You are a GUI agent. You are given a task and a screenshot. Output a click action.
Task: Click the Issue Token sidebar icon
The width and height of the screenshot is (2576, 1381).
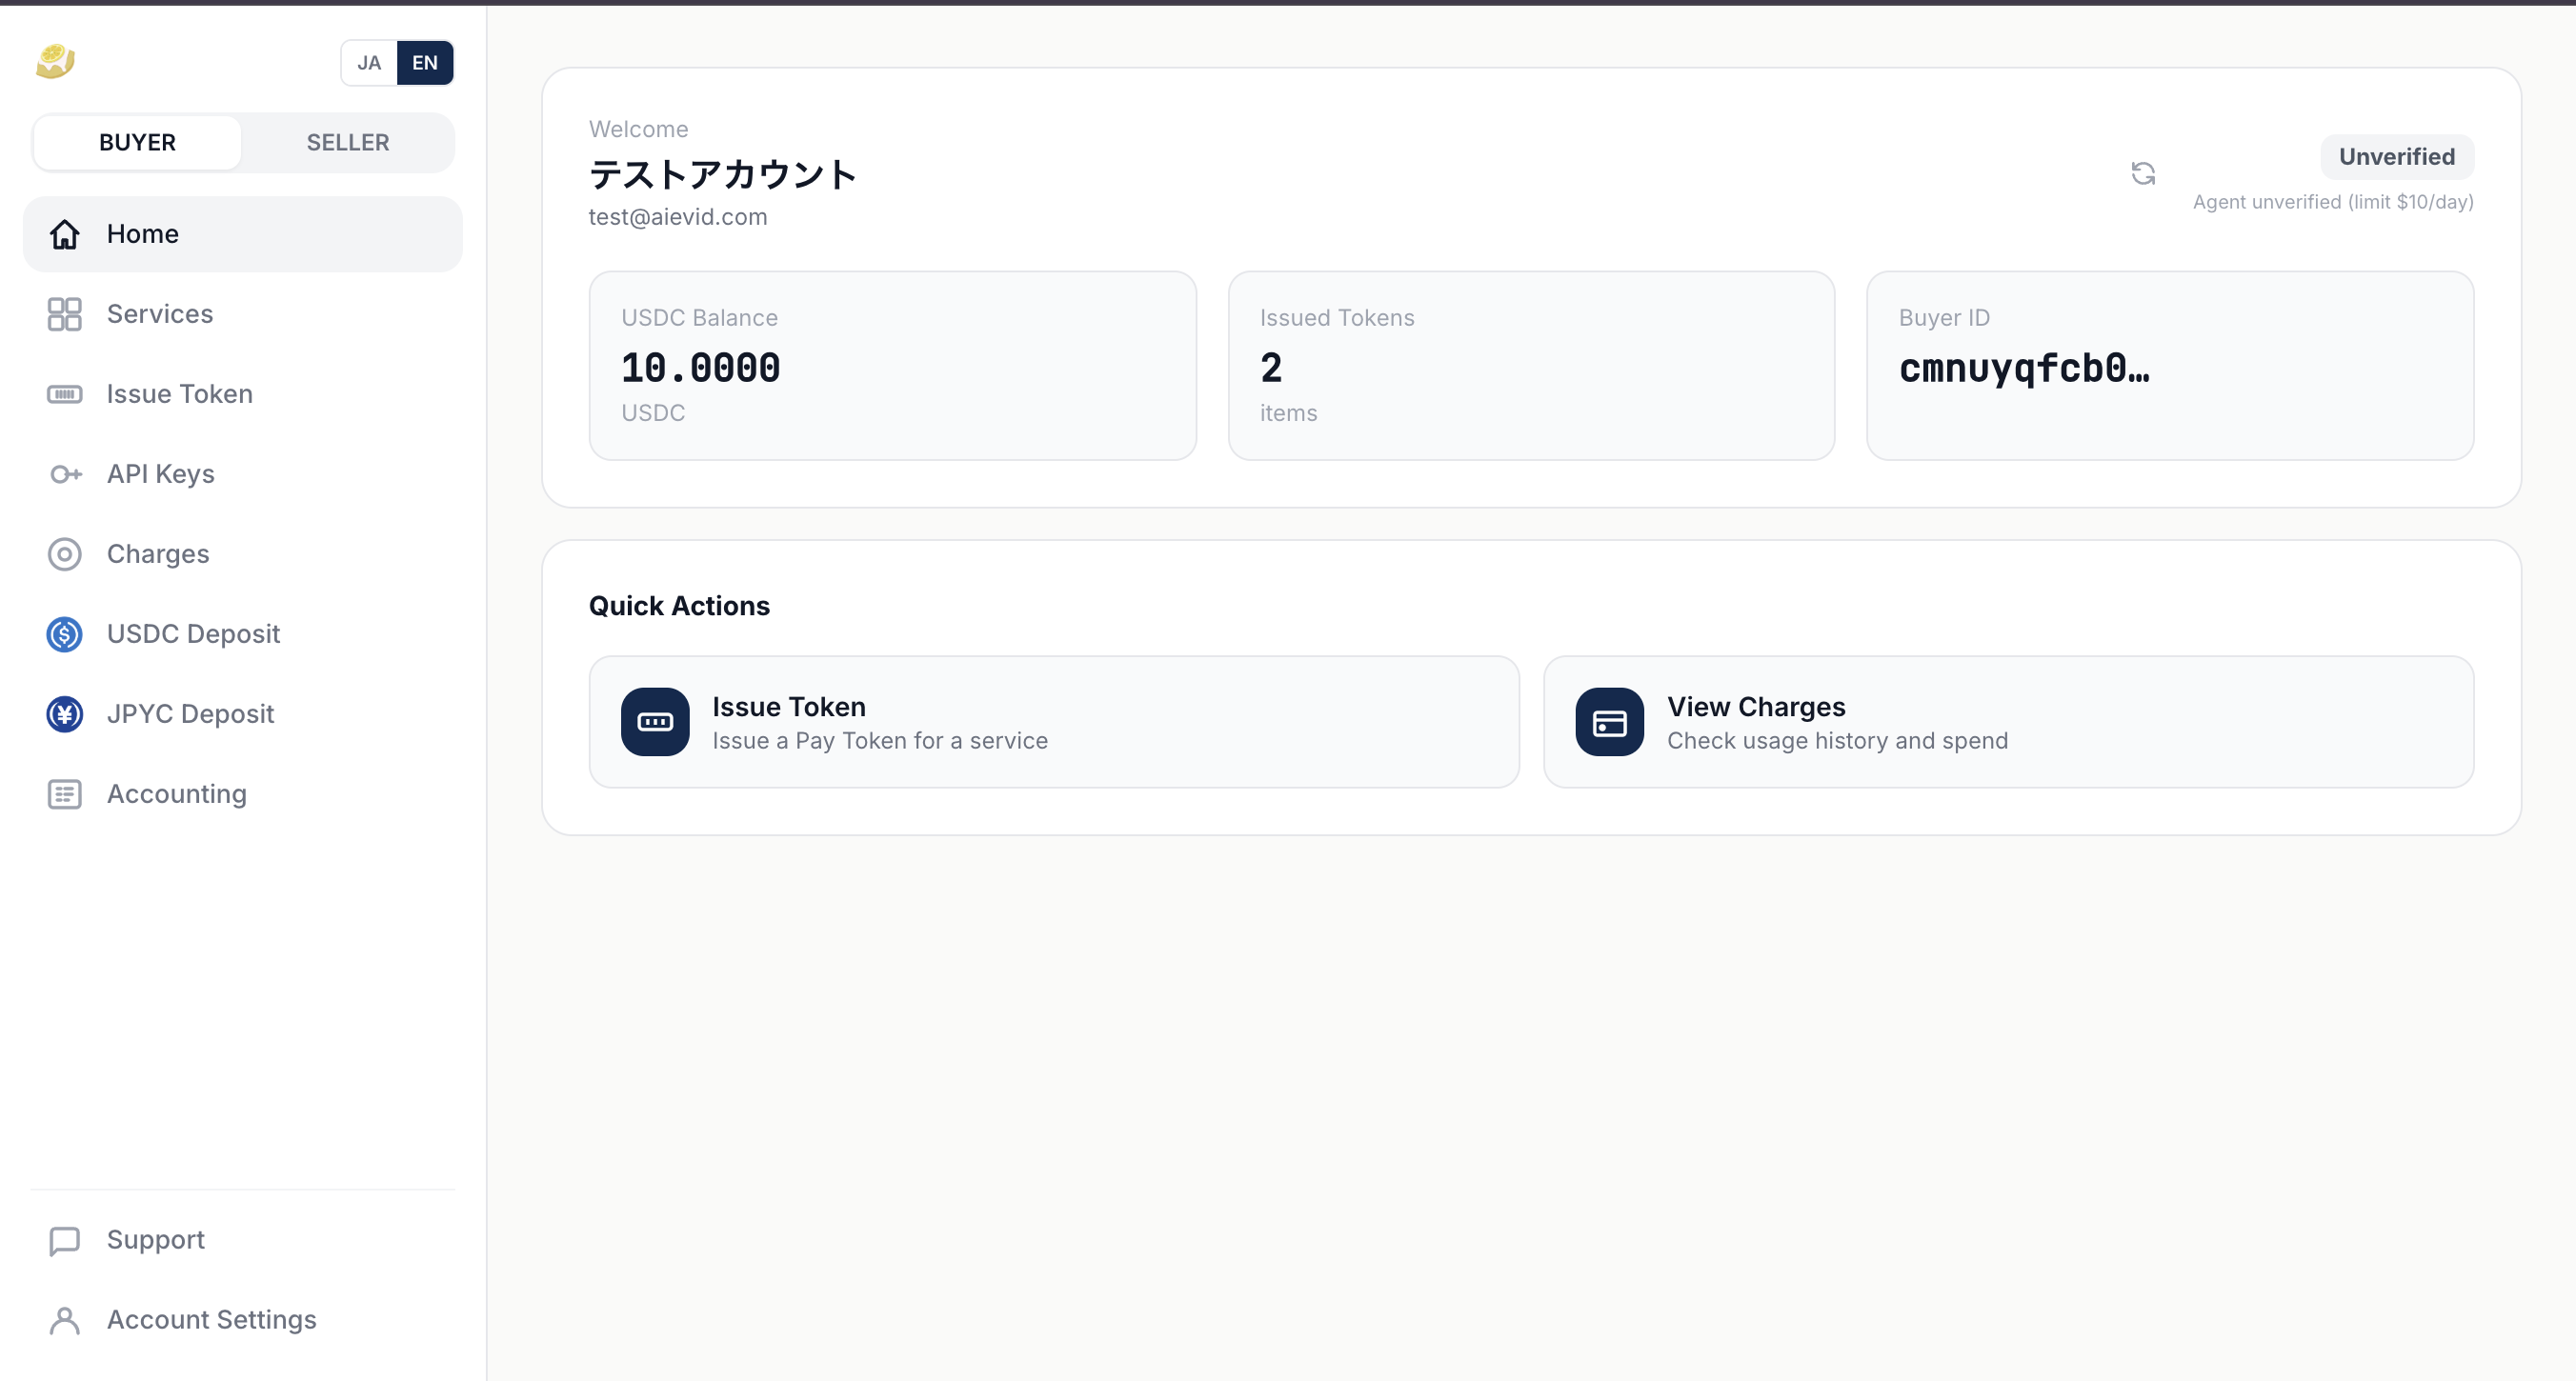[x=65, y=394]
